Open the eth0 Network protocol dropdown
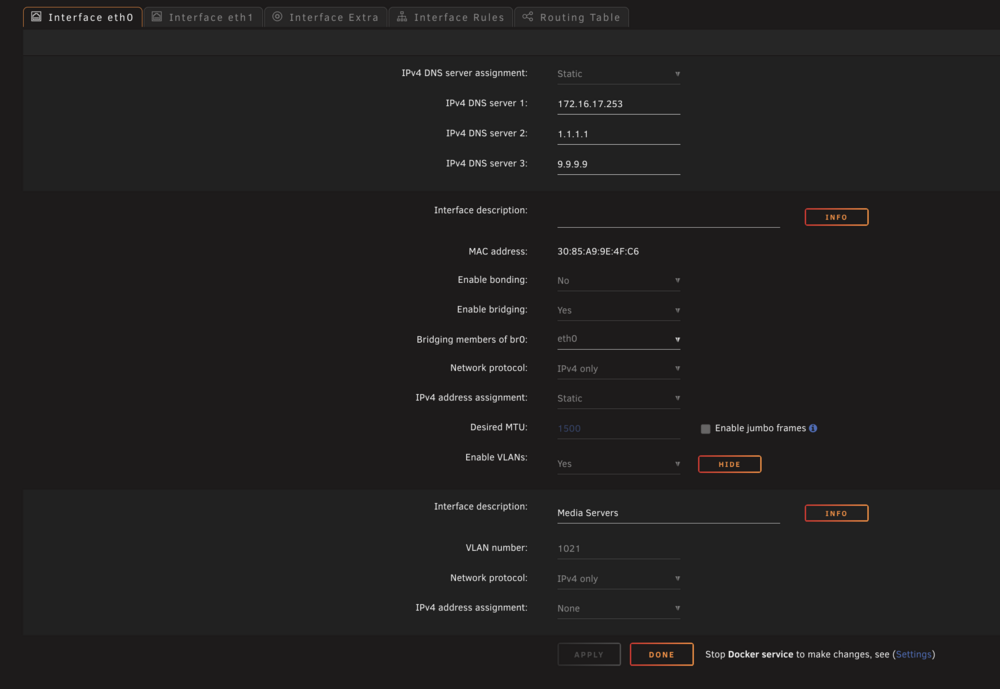 pyautogui.click(x=619, y=369)
